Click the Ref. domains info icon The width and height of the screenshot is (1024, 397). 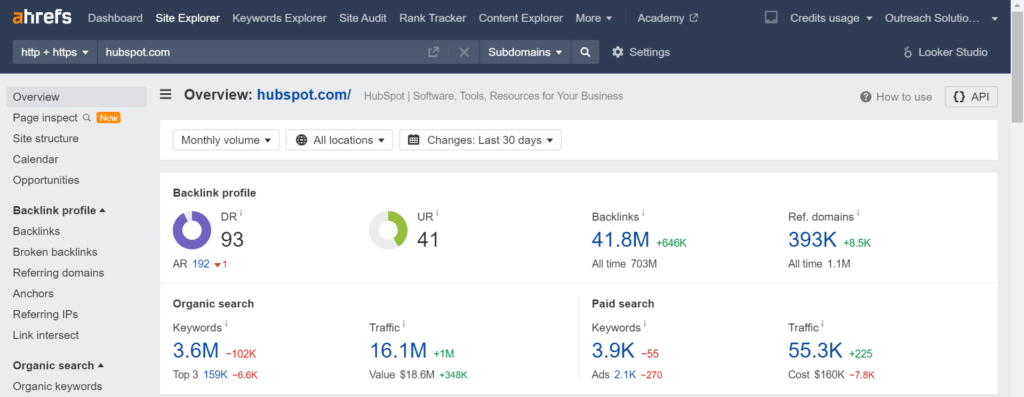coord(858,214)
